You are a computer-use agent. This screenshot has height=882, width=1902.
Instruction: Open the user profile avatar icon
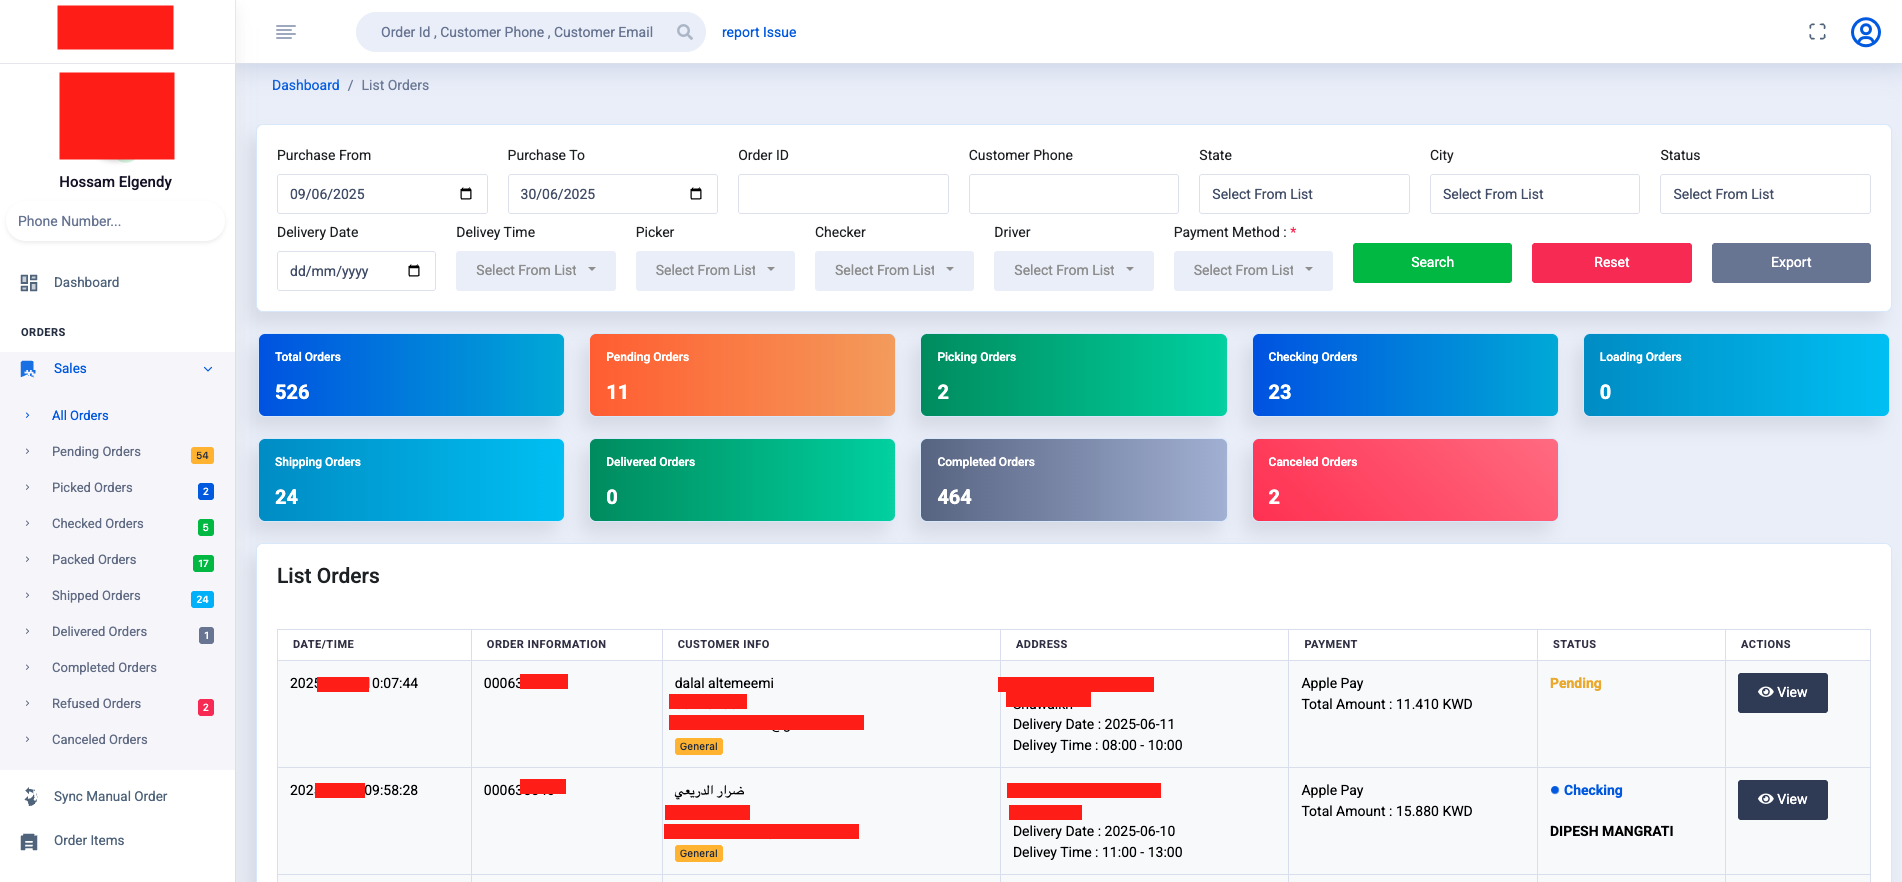[1865, 32]
